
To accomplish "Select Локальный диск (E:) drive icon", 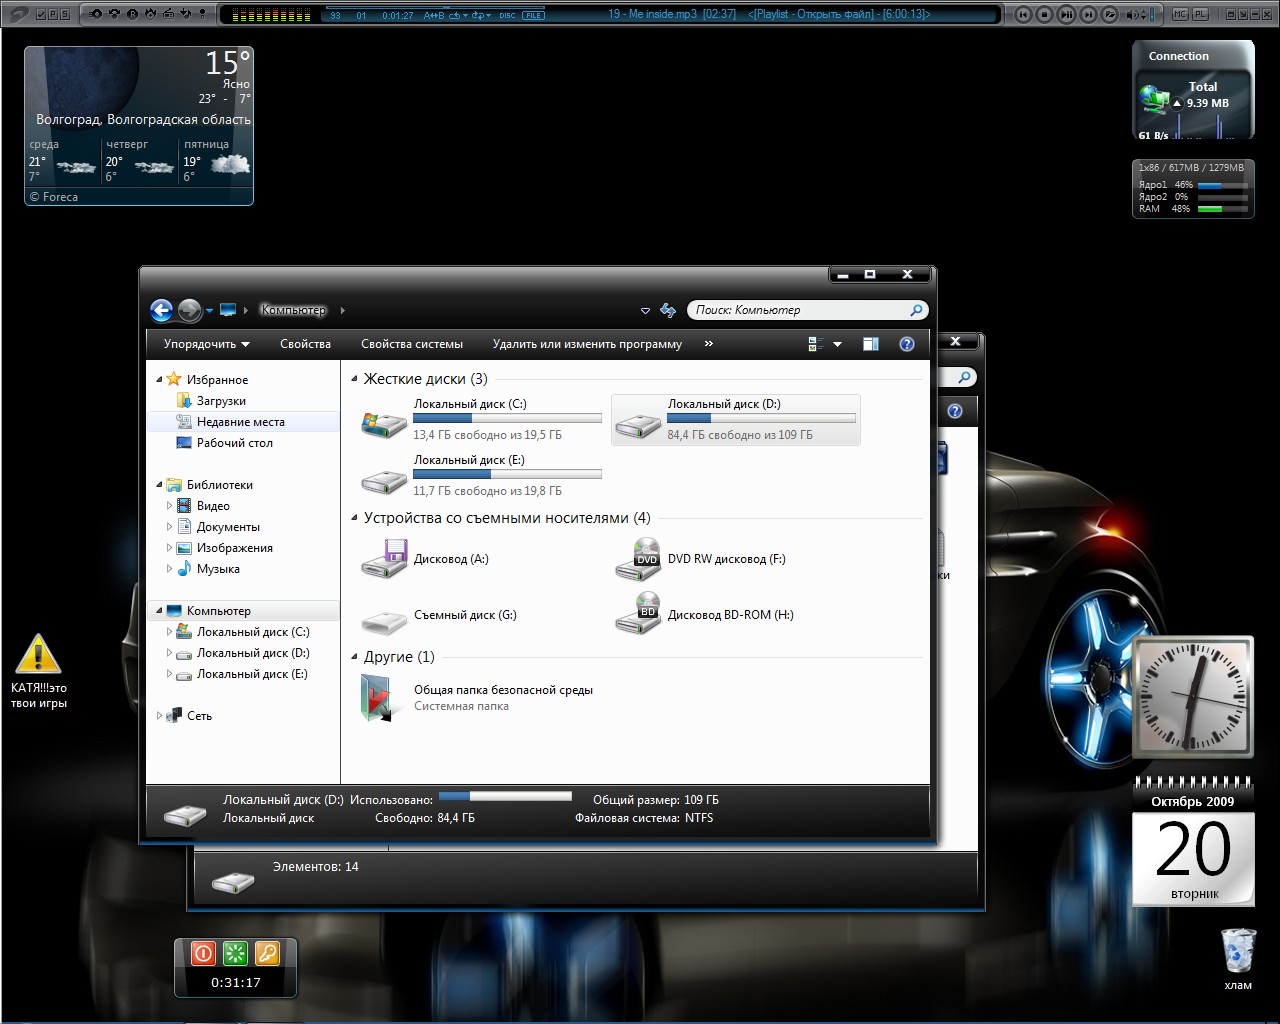I will click(x=383, y=480).
